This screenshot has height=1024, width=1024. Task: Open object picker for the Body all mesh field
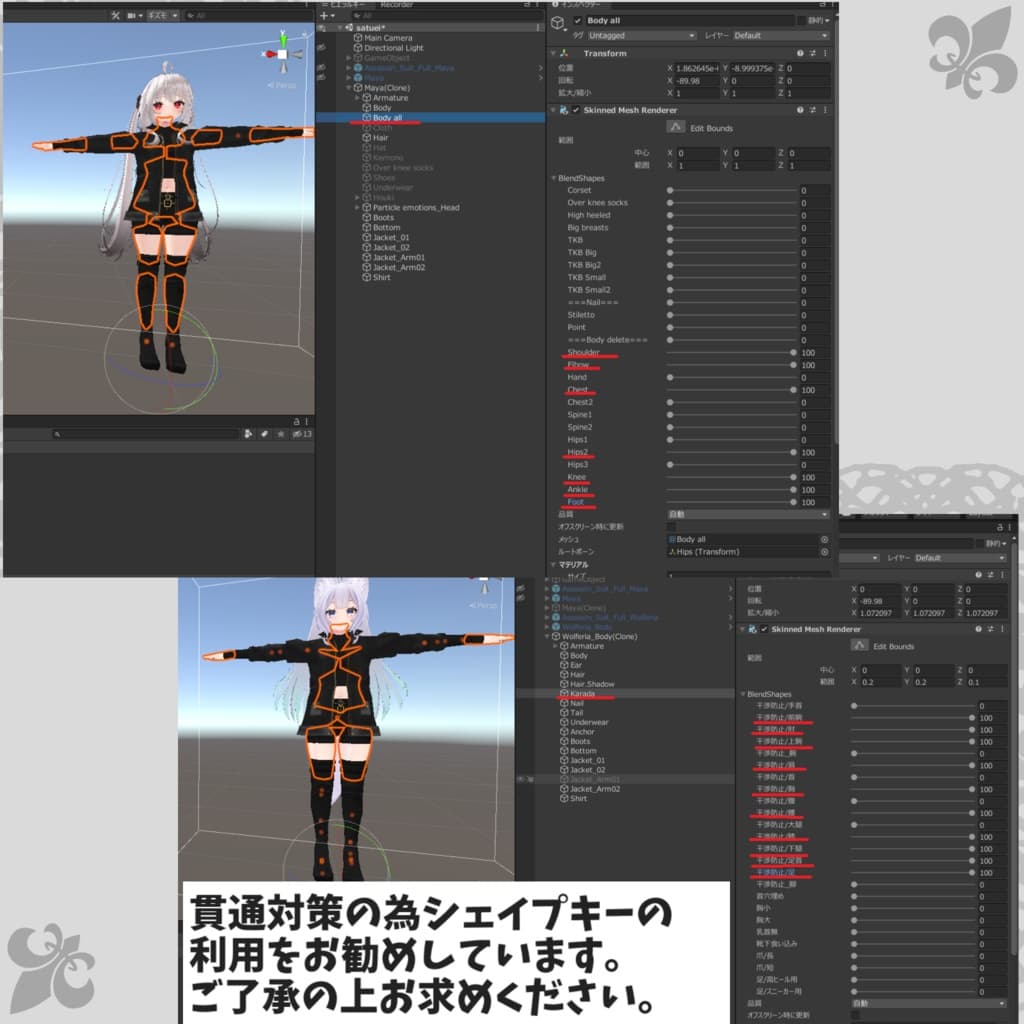tap(824, 539)
